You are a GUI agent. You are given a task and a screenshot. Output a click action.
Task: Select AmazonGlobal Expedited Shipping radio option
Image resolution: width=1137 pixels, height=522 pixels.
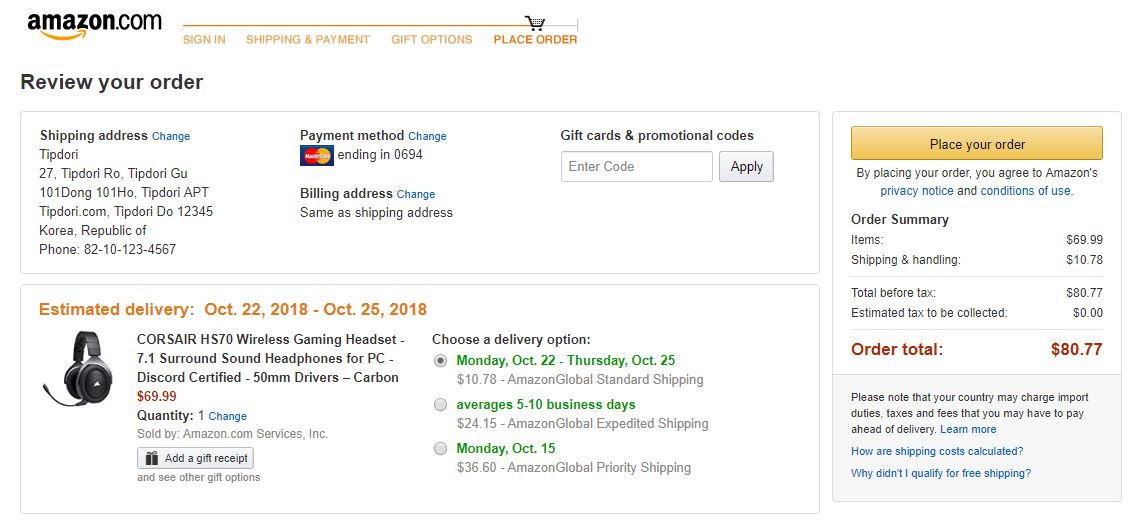pos(441,405)
